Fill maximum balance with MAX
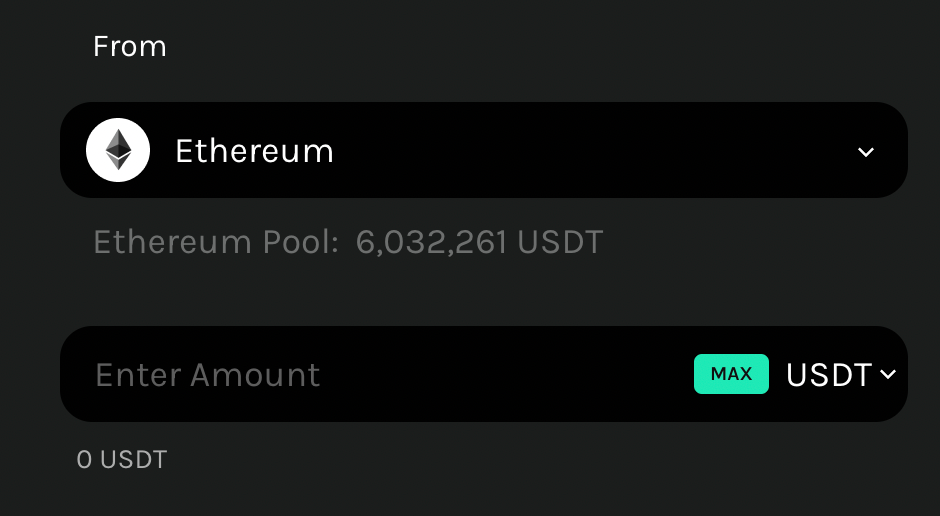The image size is (940, 516). (731, 374)
